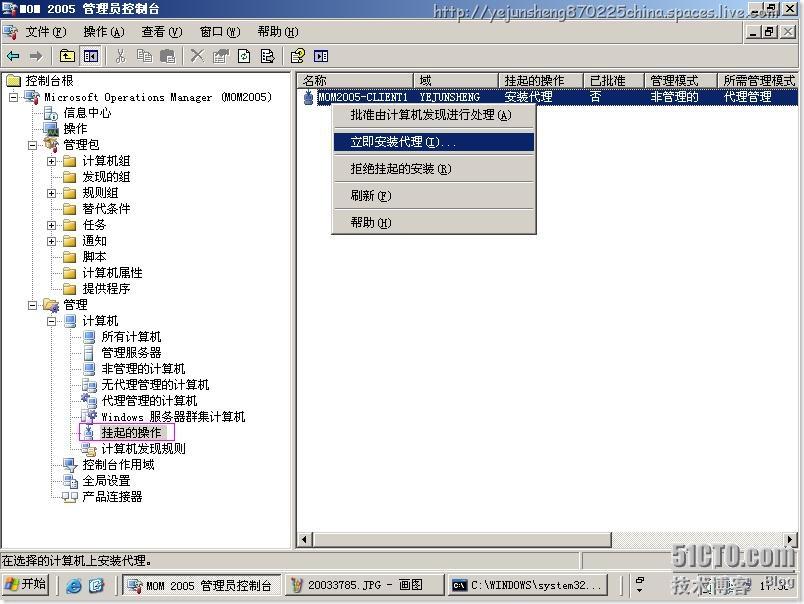Toggle the Show/Hide console tree icon
The image size is (804, 604).
click(x=91, y=56)
